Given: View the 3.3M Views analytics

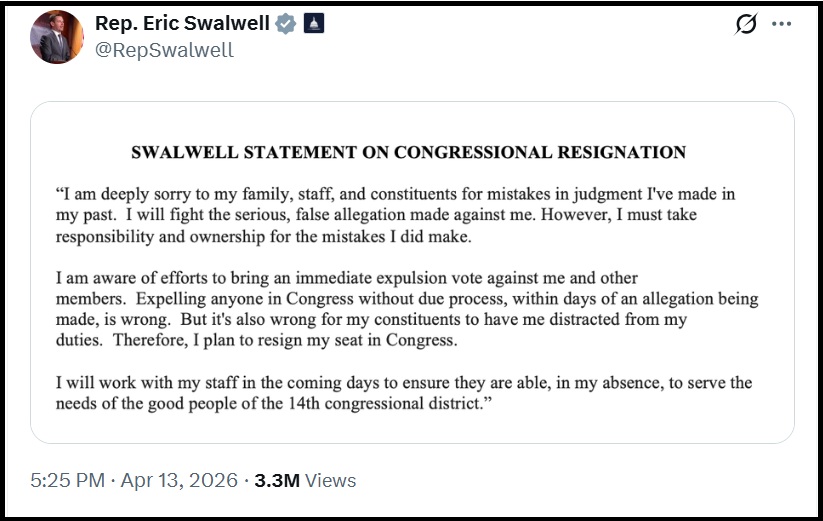Looking at the screenshot, I should (305, 481).
